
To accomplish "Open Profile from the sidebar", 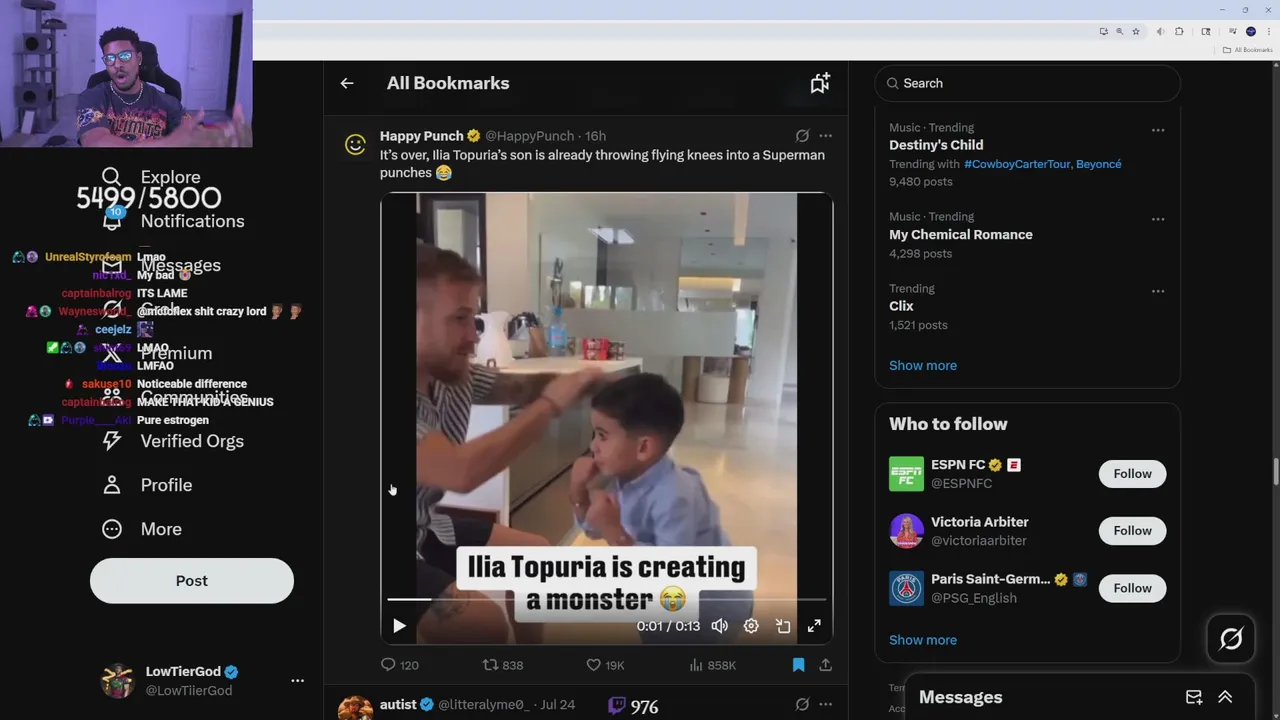I will click(x=147, y=485).
